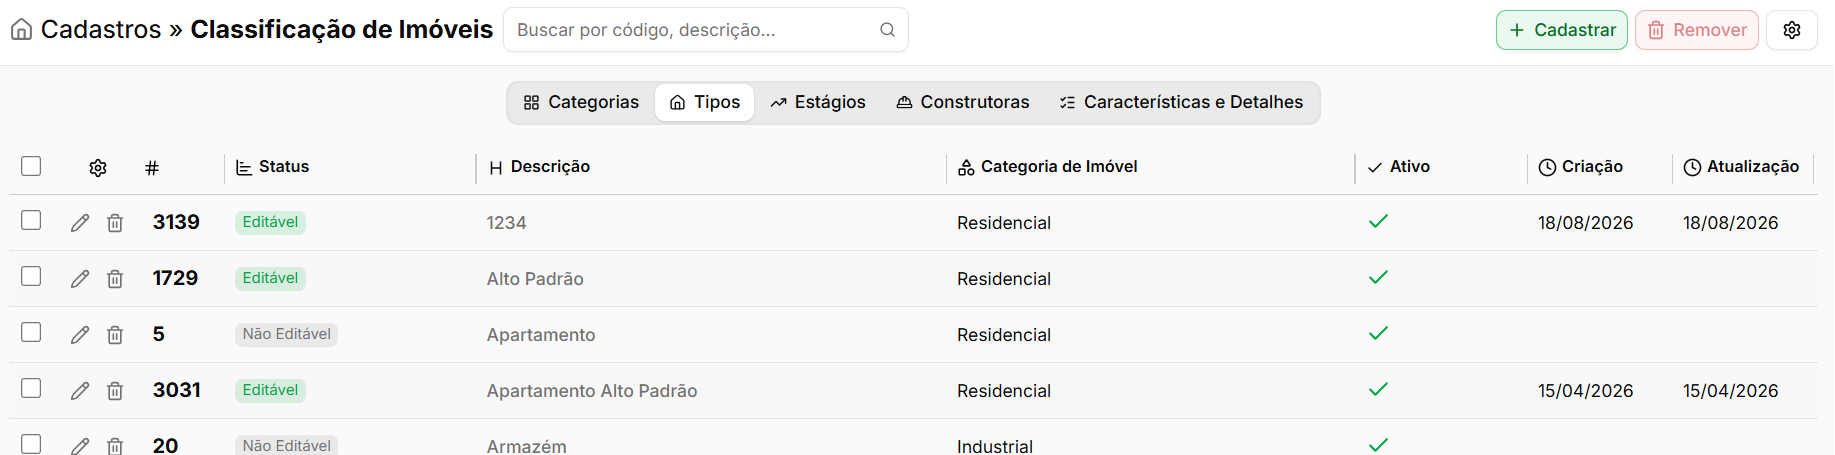Click the table header gear icon
The width and height of the screenshot is (1835, 455).
coord(98,168)
